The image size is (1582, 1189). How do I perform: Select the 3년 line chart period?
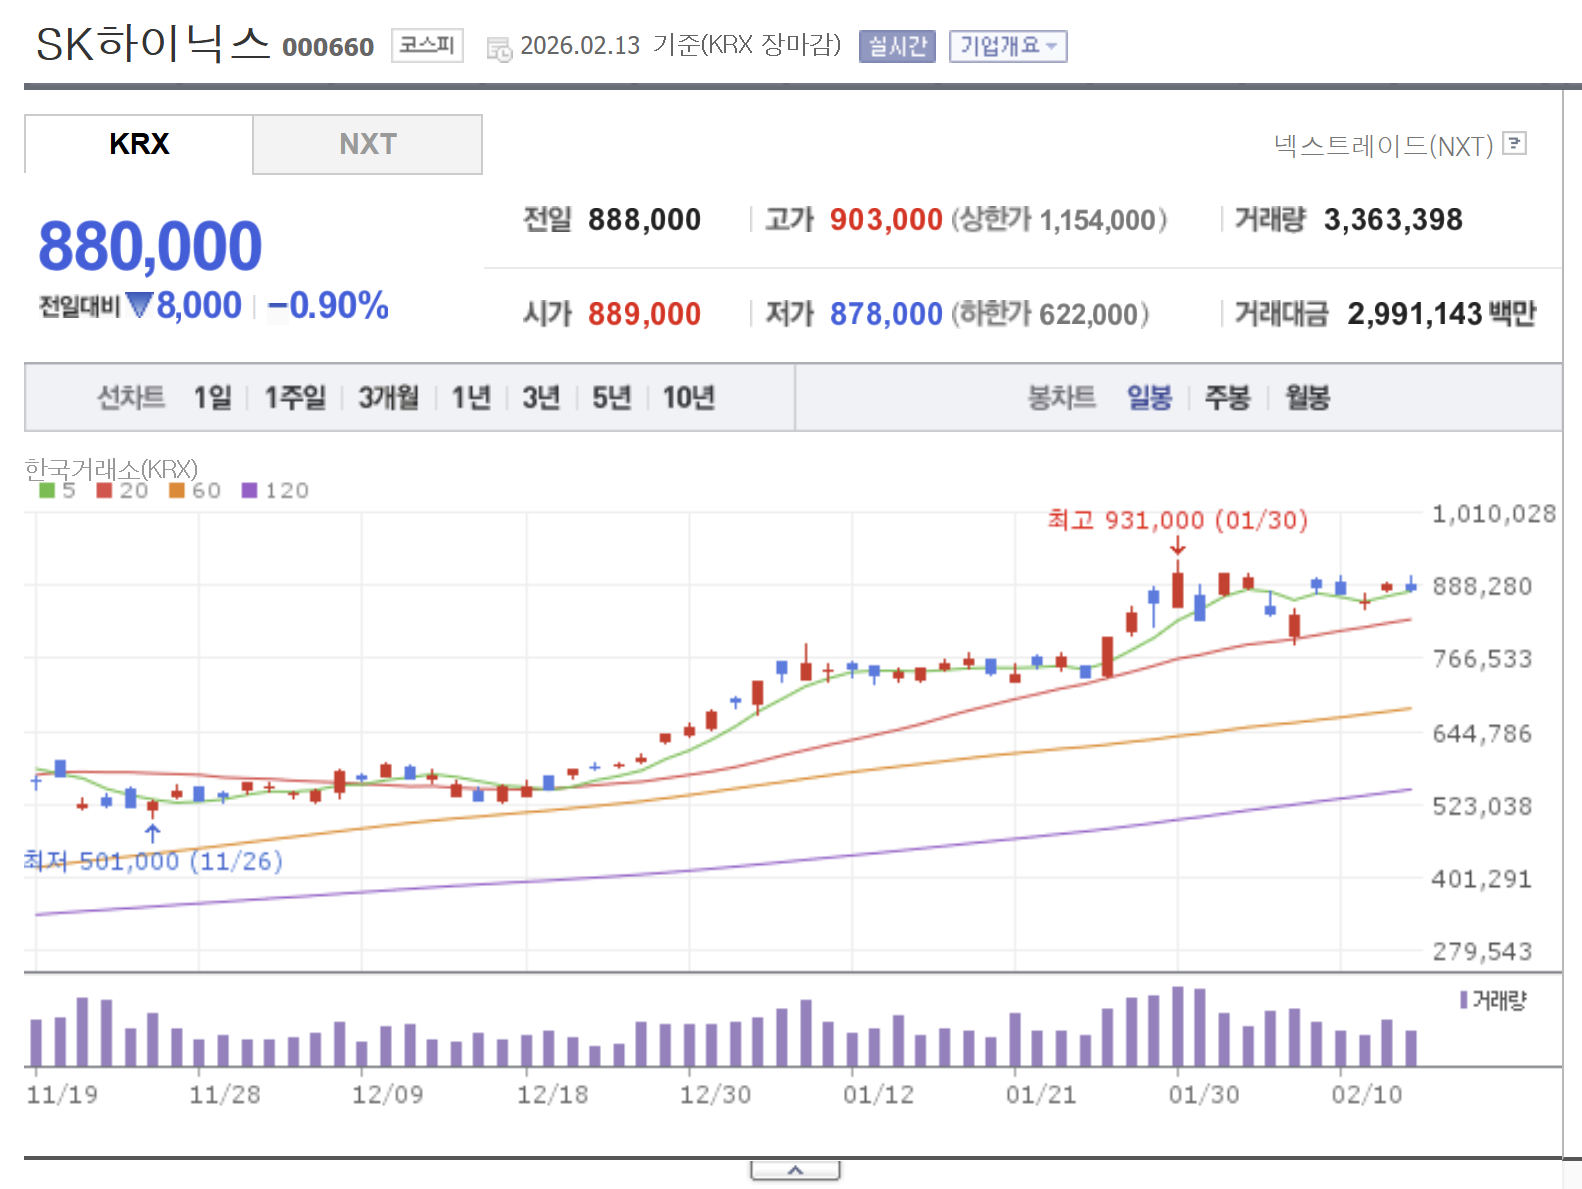coord(541,398)
